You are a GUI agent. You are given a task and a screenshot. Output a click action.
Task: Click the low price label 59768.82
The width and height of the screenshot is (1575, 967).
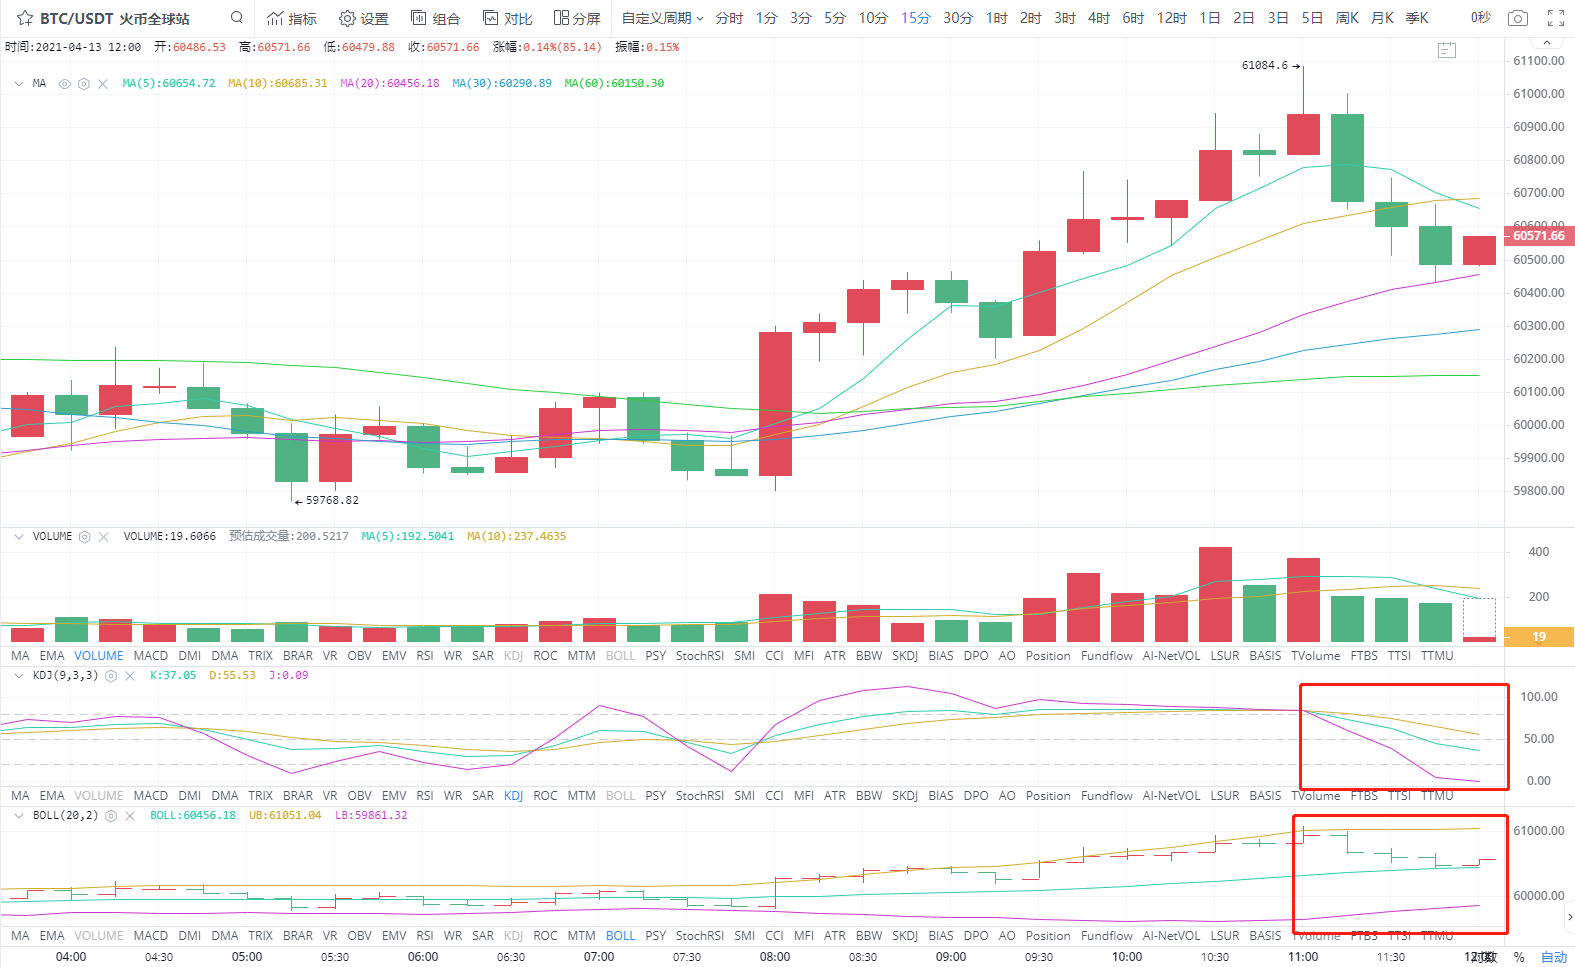point(332,500)
